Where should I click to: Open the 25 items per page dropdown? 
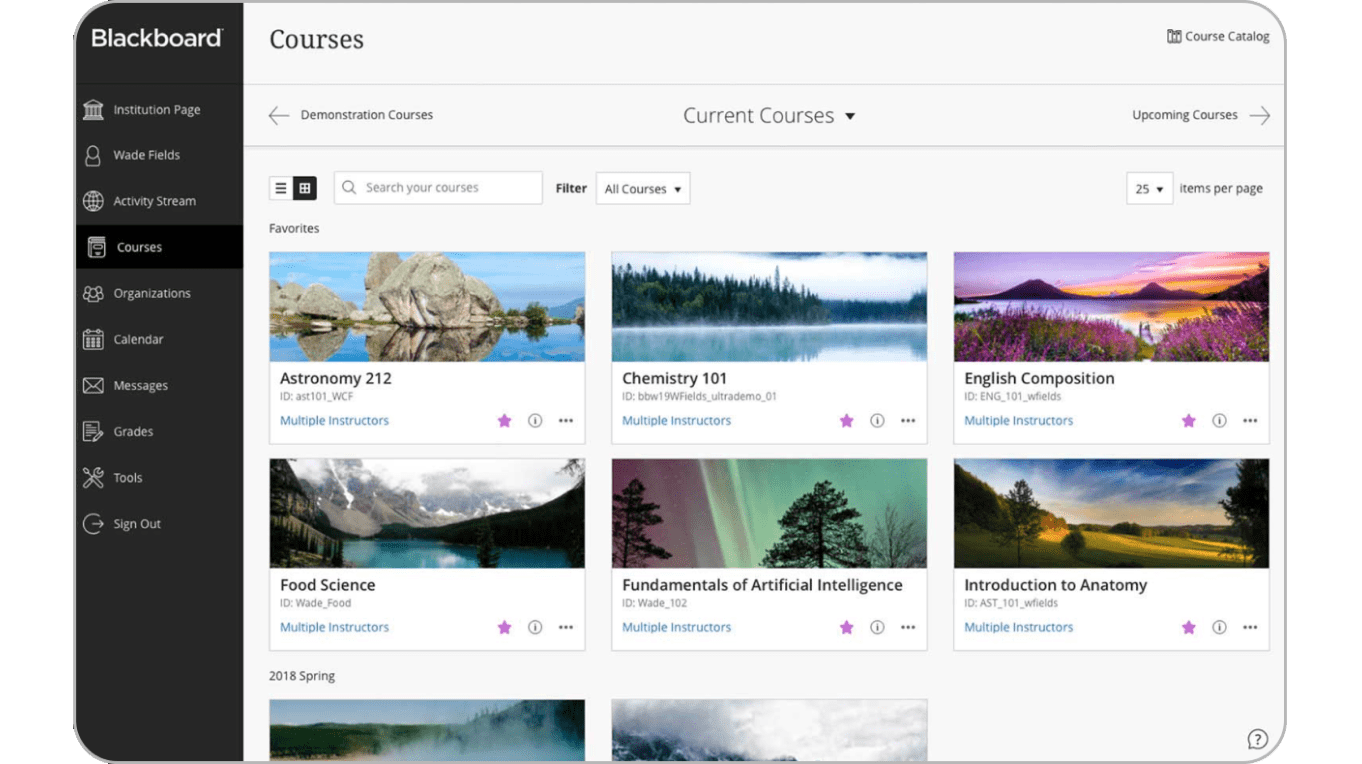pyautogui.click(x=1149, y=189)
